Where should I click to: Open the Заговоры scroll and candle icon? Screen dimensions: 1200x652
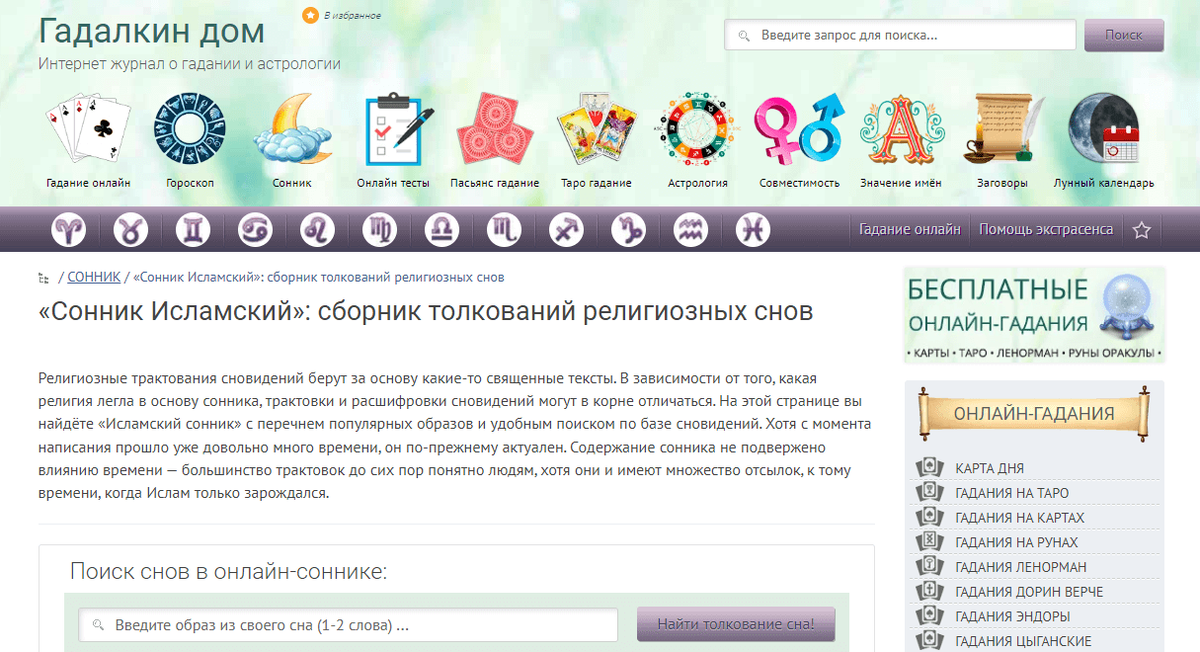(1002, 130)
